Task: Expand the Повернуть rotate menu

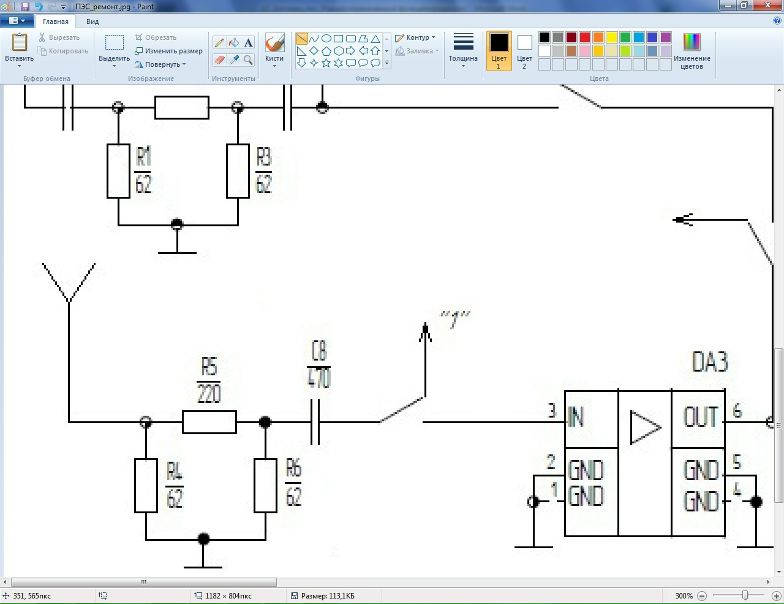Action: (160, 65)
